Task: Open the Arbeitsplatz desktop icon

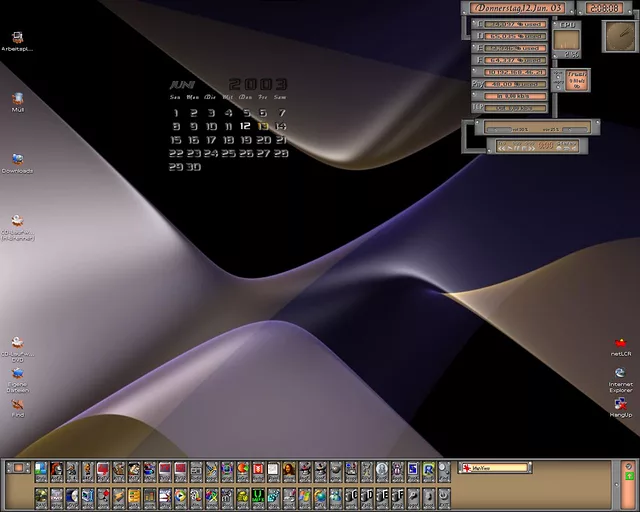Action: pyautogui.click(x=17, y=39)
